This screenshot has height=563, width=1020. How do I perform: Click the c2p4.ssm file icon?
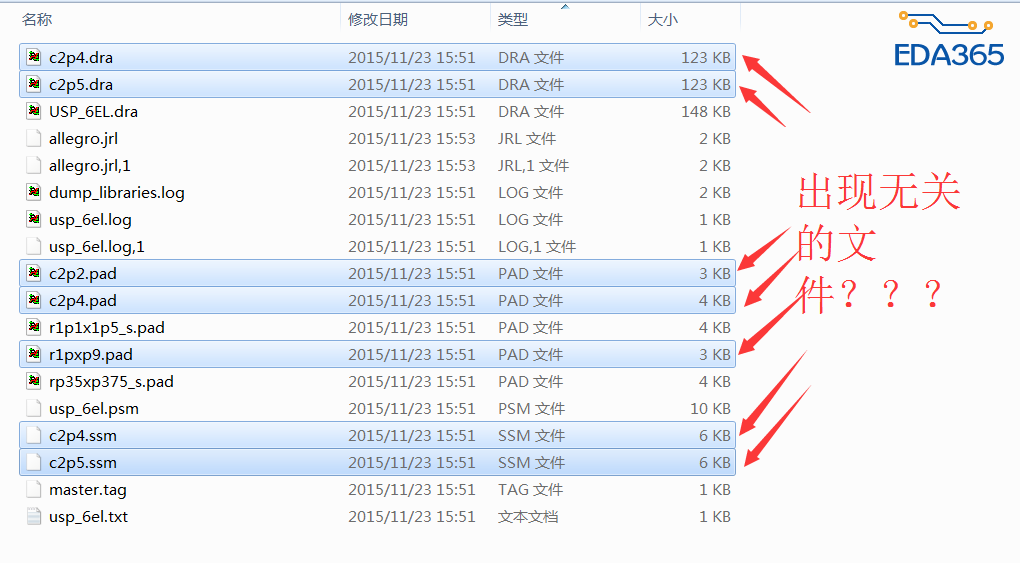pyautogui.click(x=34, y=435)
